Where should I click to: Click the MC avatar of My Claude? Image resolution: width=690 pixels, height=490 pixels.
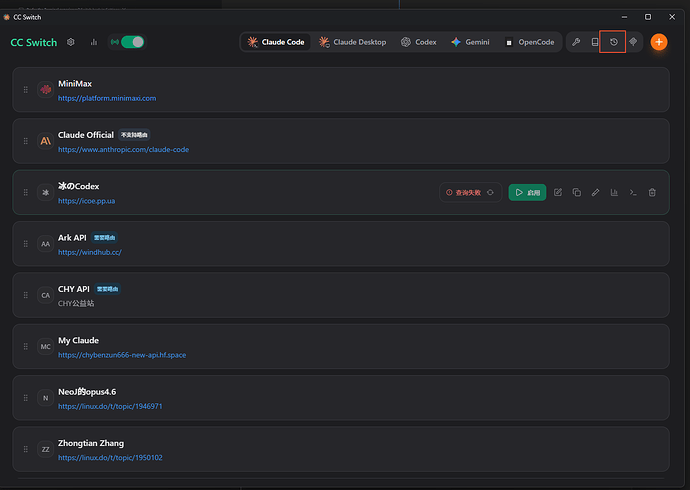(45, 347)
